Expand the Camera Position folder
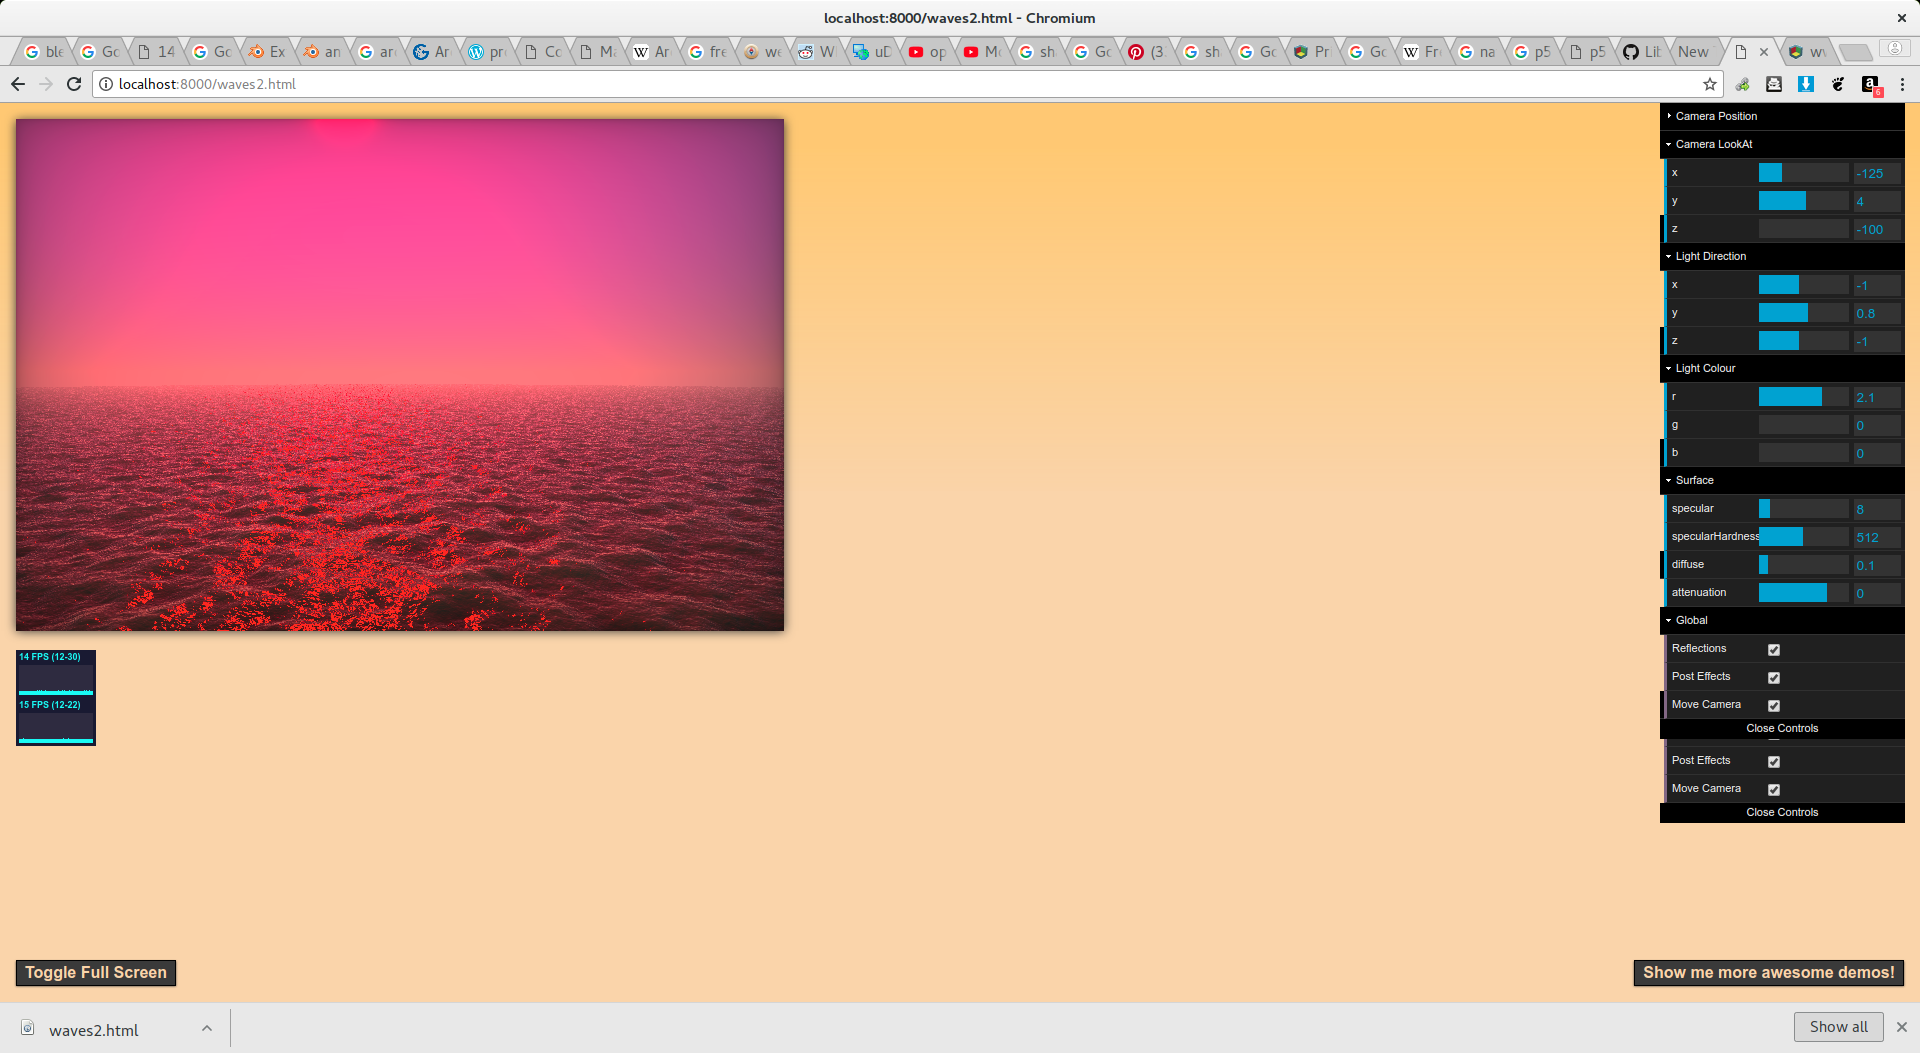This screenshot has width=1920, height=1053. pyautogui.click(x=1782, y=116)
